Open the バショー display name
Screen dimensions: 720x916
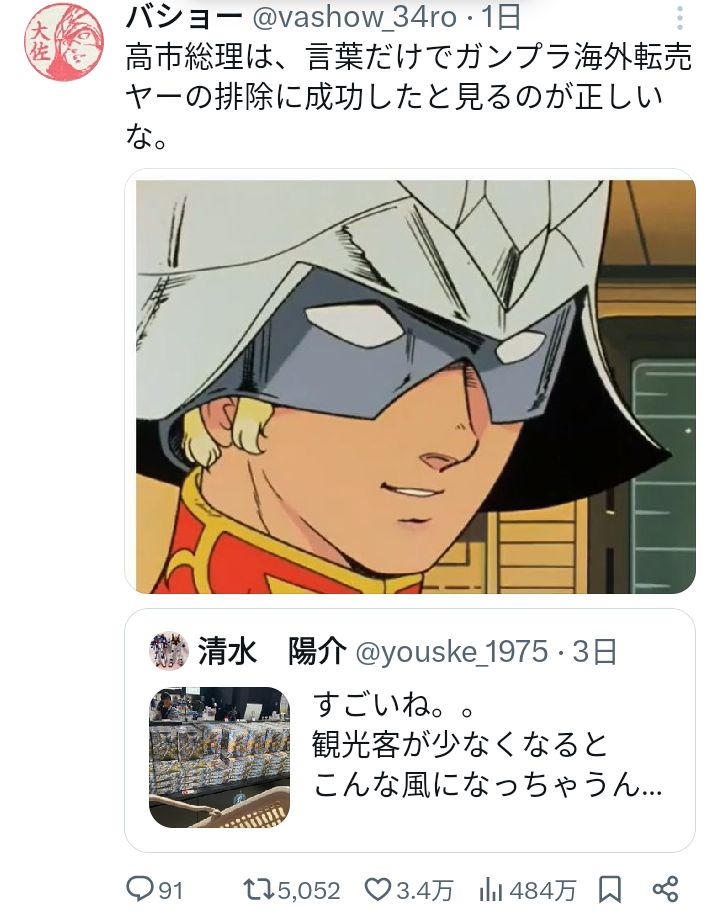click(185, 18)
